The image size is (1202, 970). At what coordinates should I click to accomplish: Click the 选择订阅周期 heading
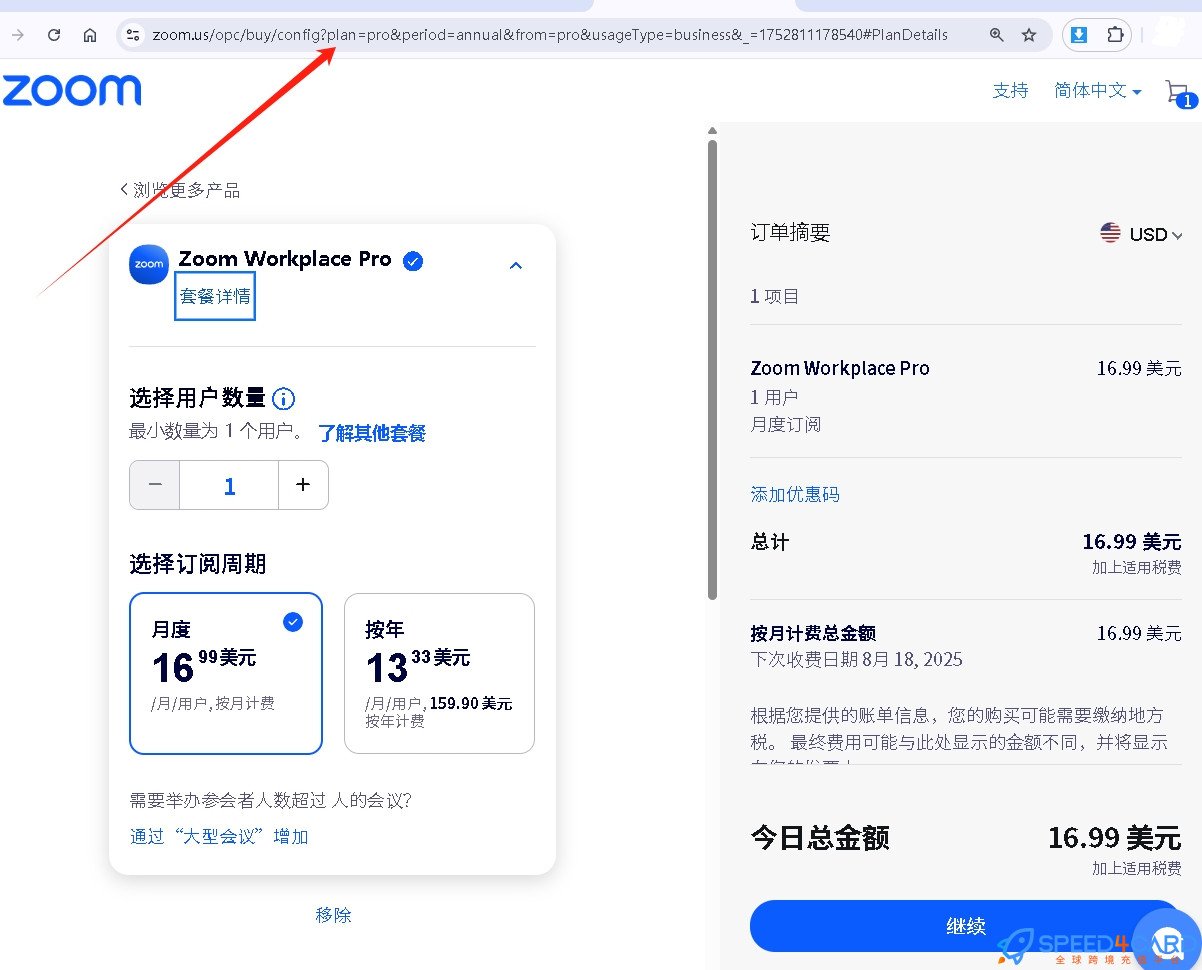point(198,564)
